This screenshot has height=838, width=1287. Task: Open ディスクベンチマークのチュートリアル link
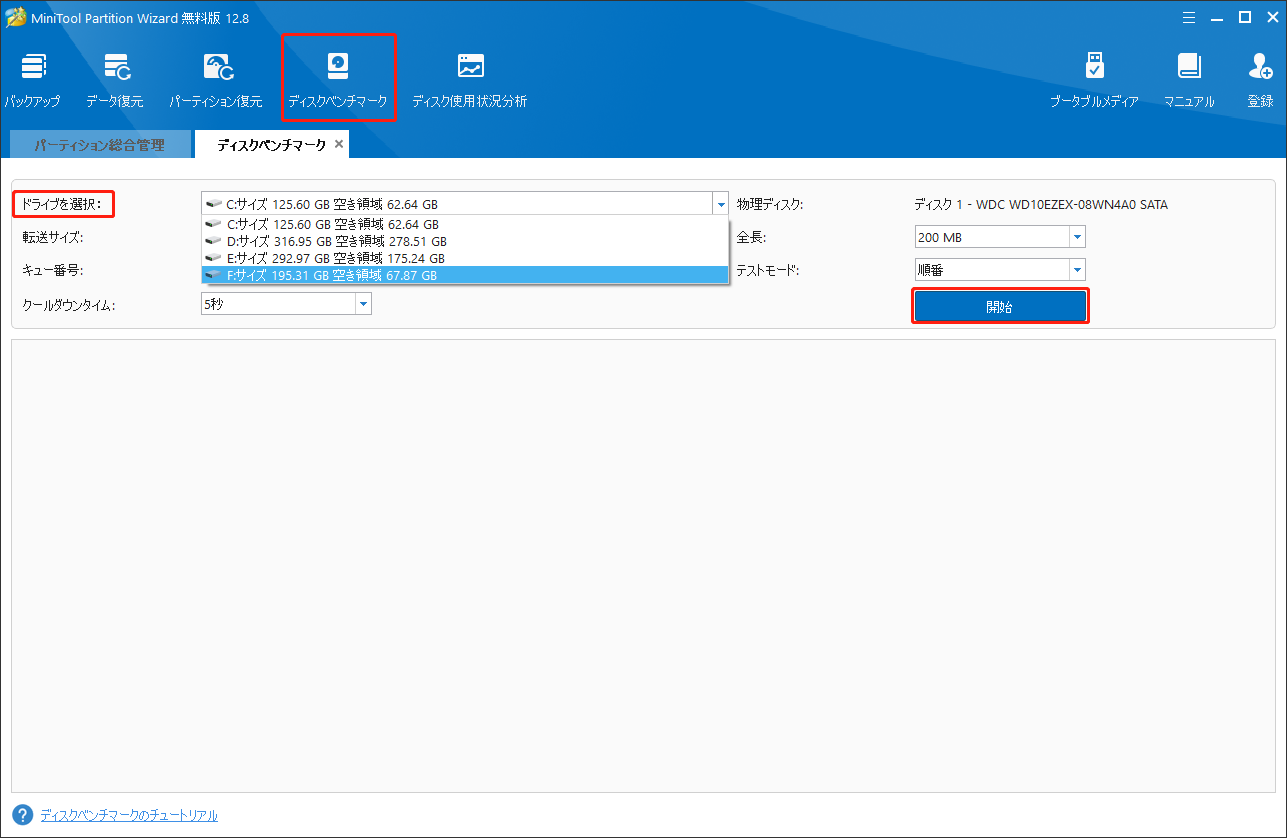129,815
